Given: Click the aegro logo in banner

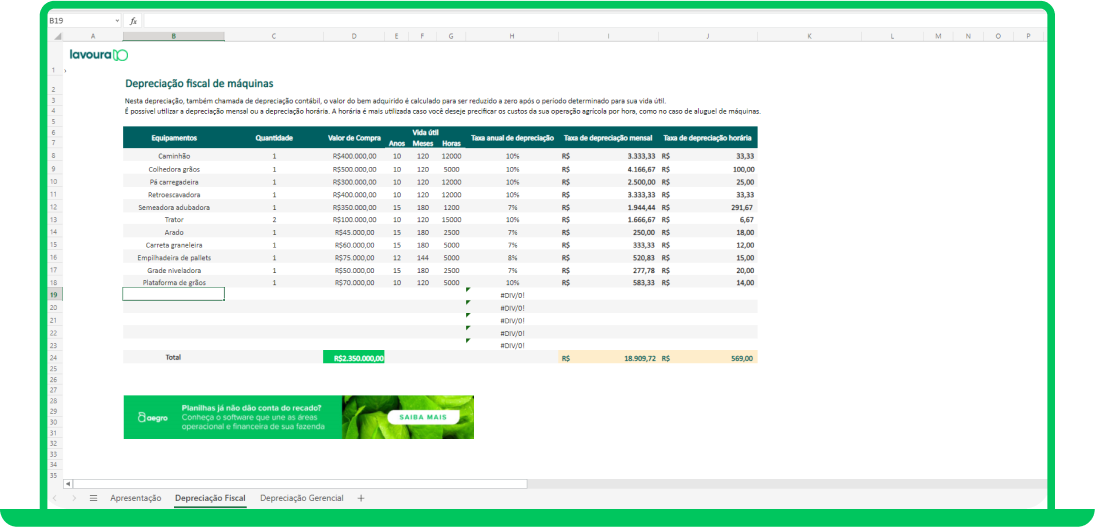Looking at the screenshot, I should click(x=152, y=417).
